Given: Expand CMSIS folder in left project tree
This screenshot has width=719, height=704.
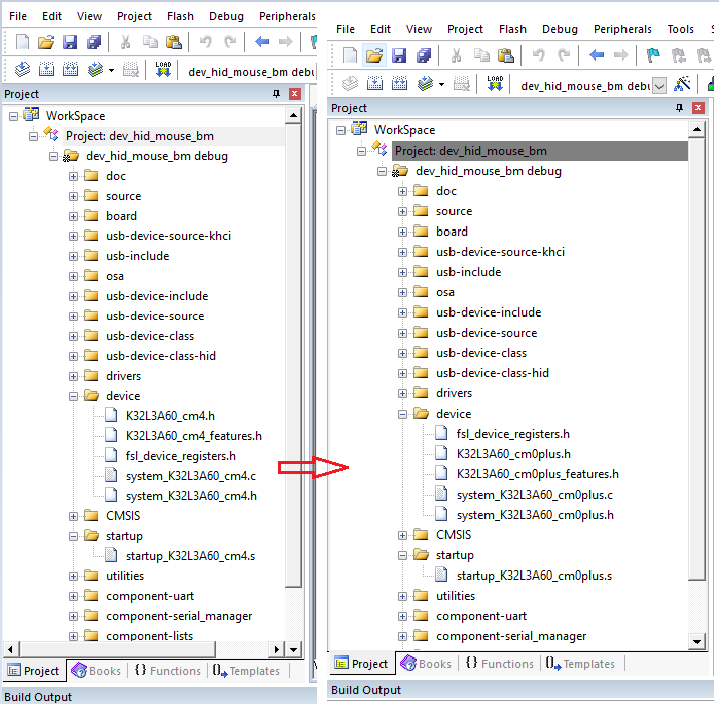Looking at the screenshot, I should (x=74, y=516).
